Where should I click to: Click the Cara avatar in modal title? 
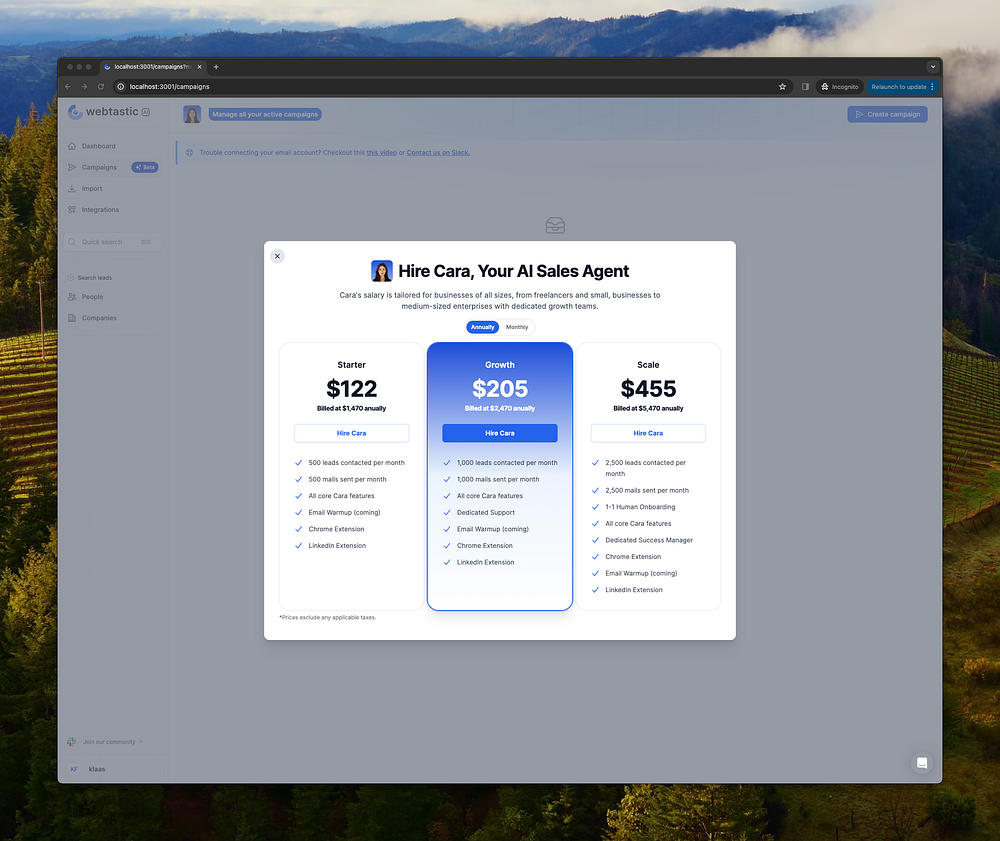382,271
